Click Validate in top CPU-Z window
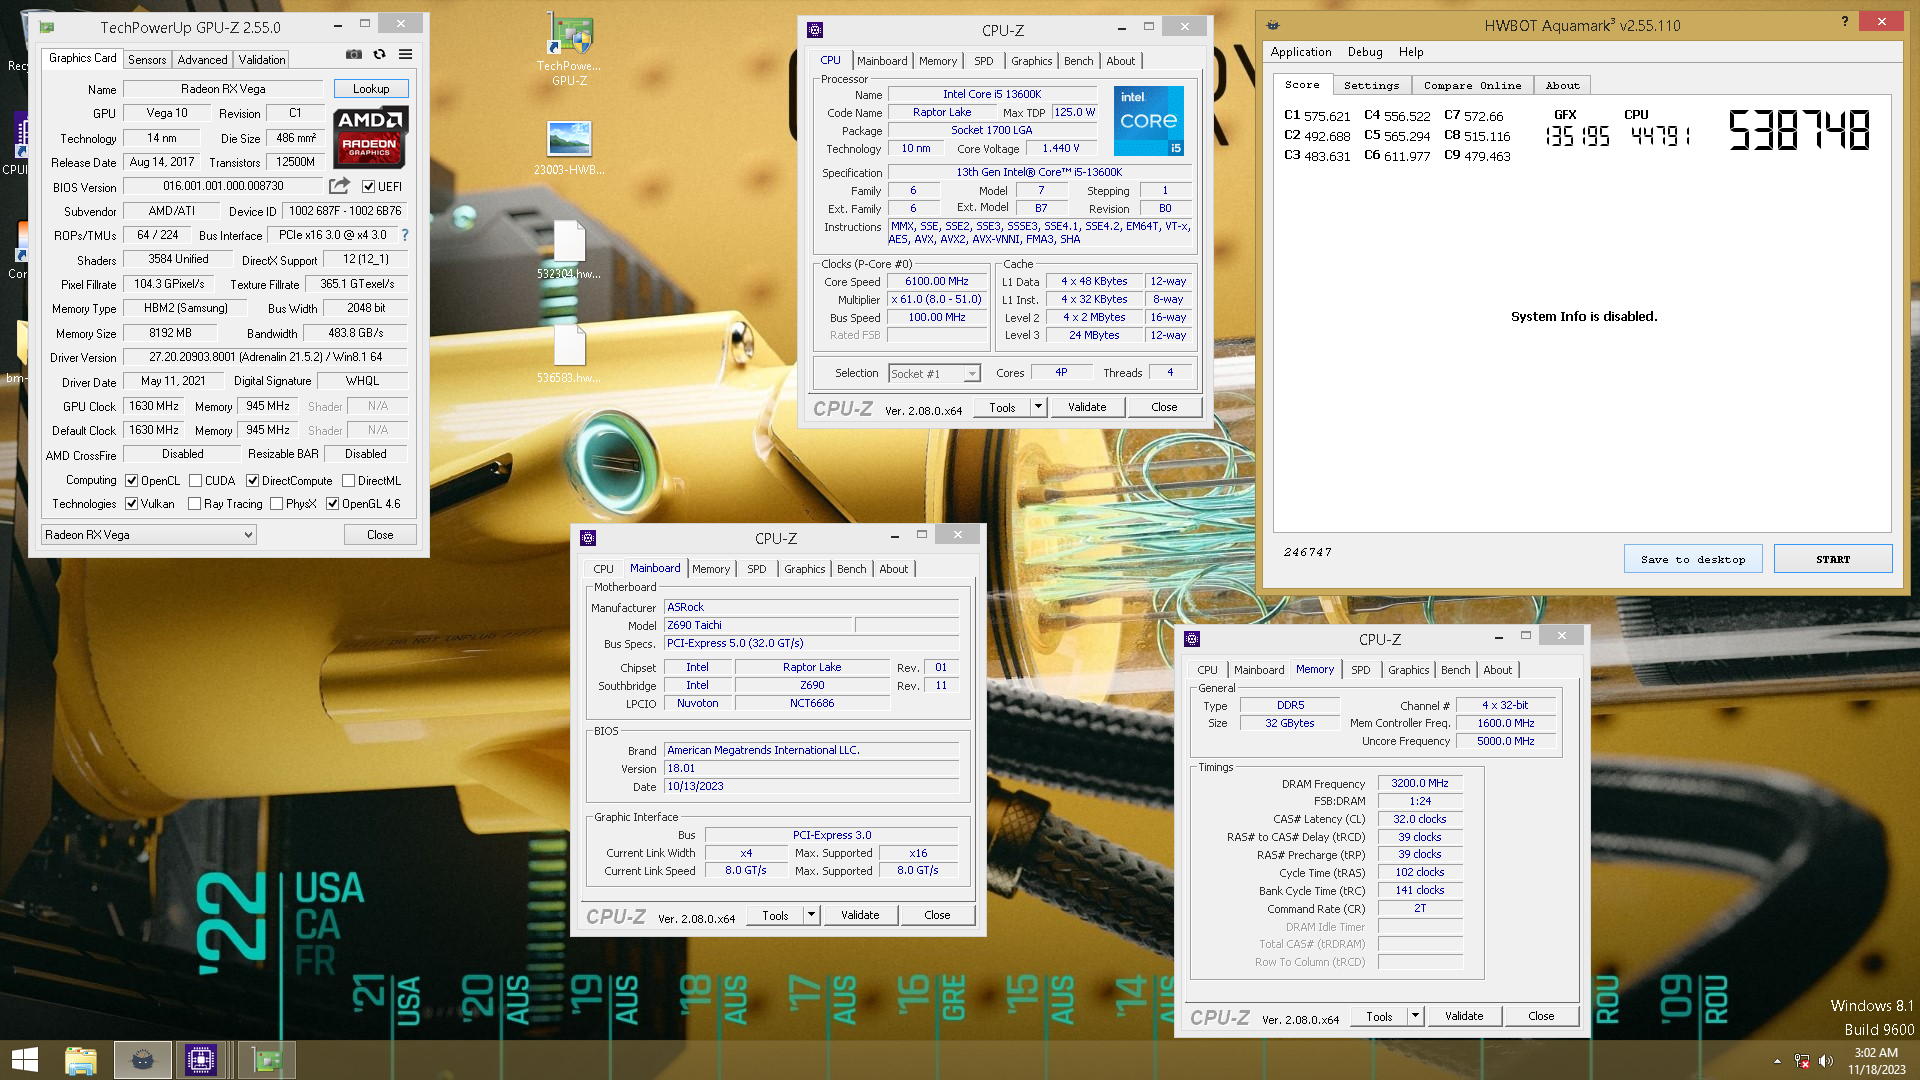Screen dimensions: 1920x1080 [1086, 407]
